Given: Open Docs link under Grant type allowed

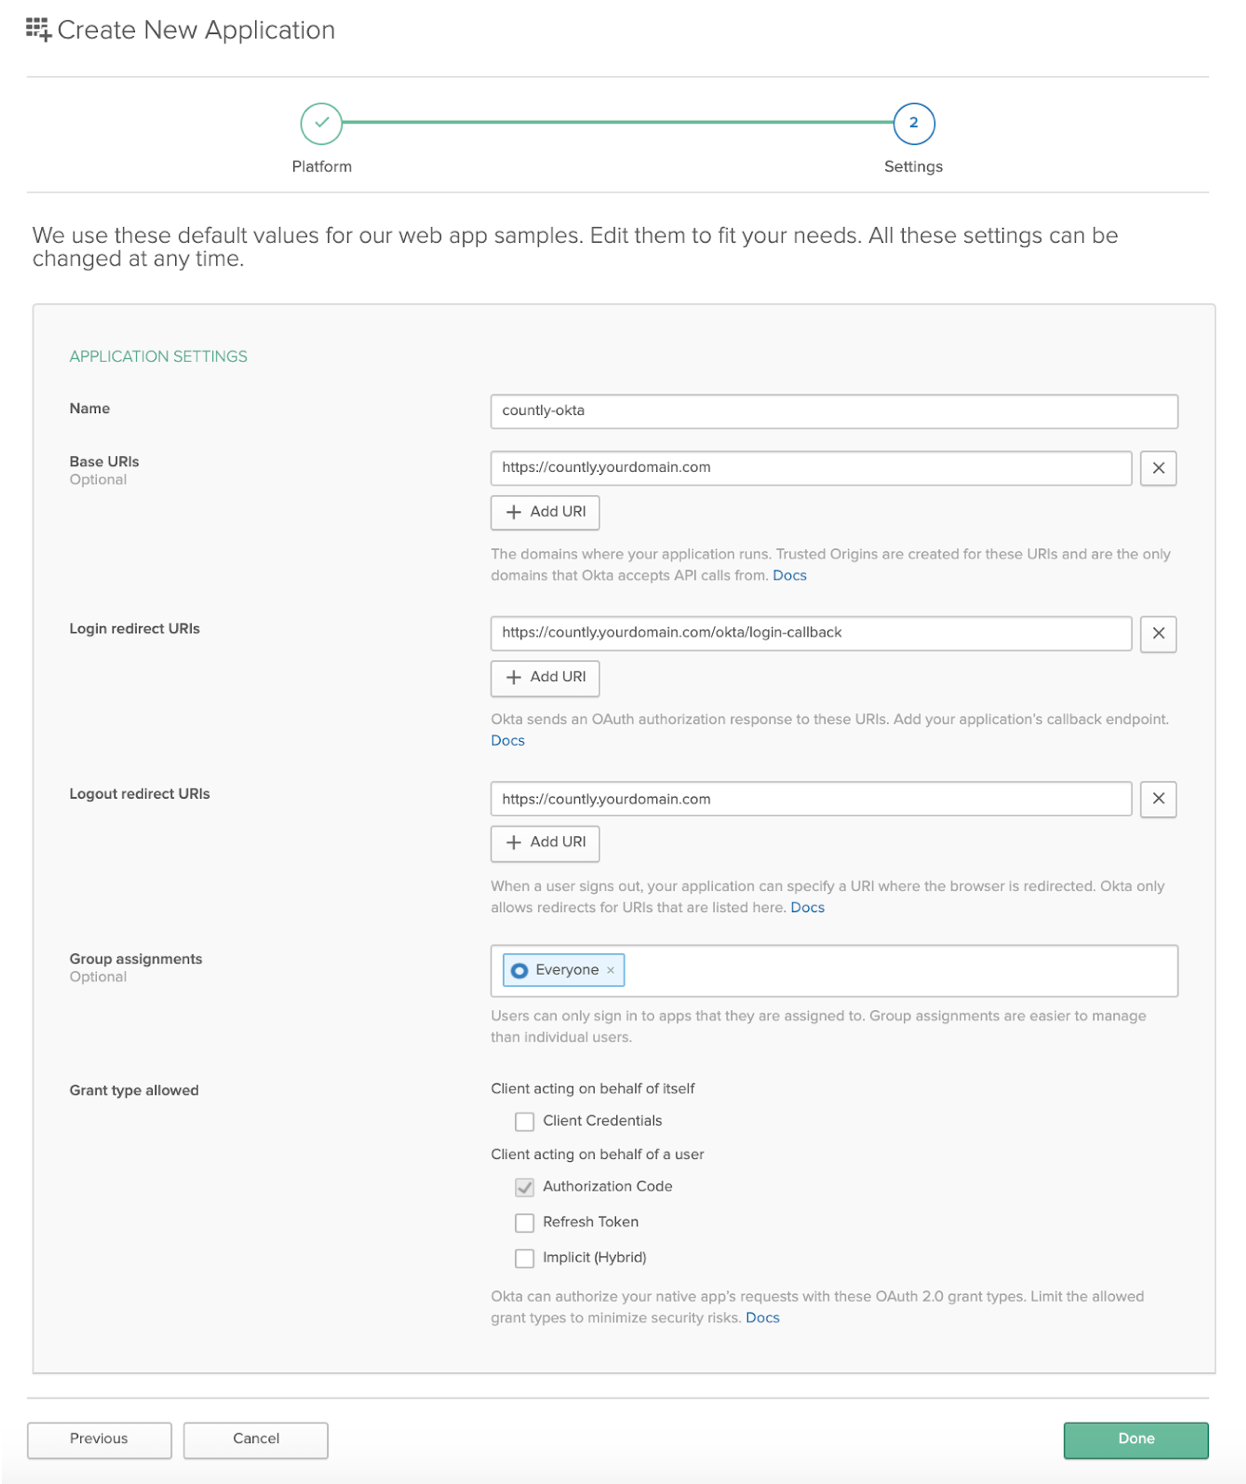Looking at the screenshot, I should 762,1318.
